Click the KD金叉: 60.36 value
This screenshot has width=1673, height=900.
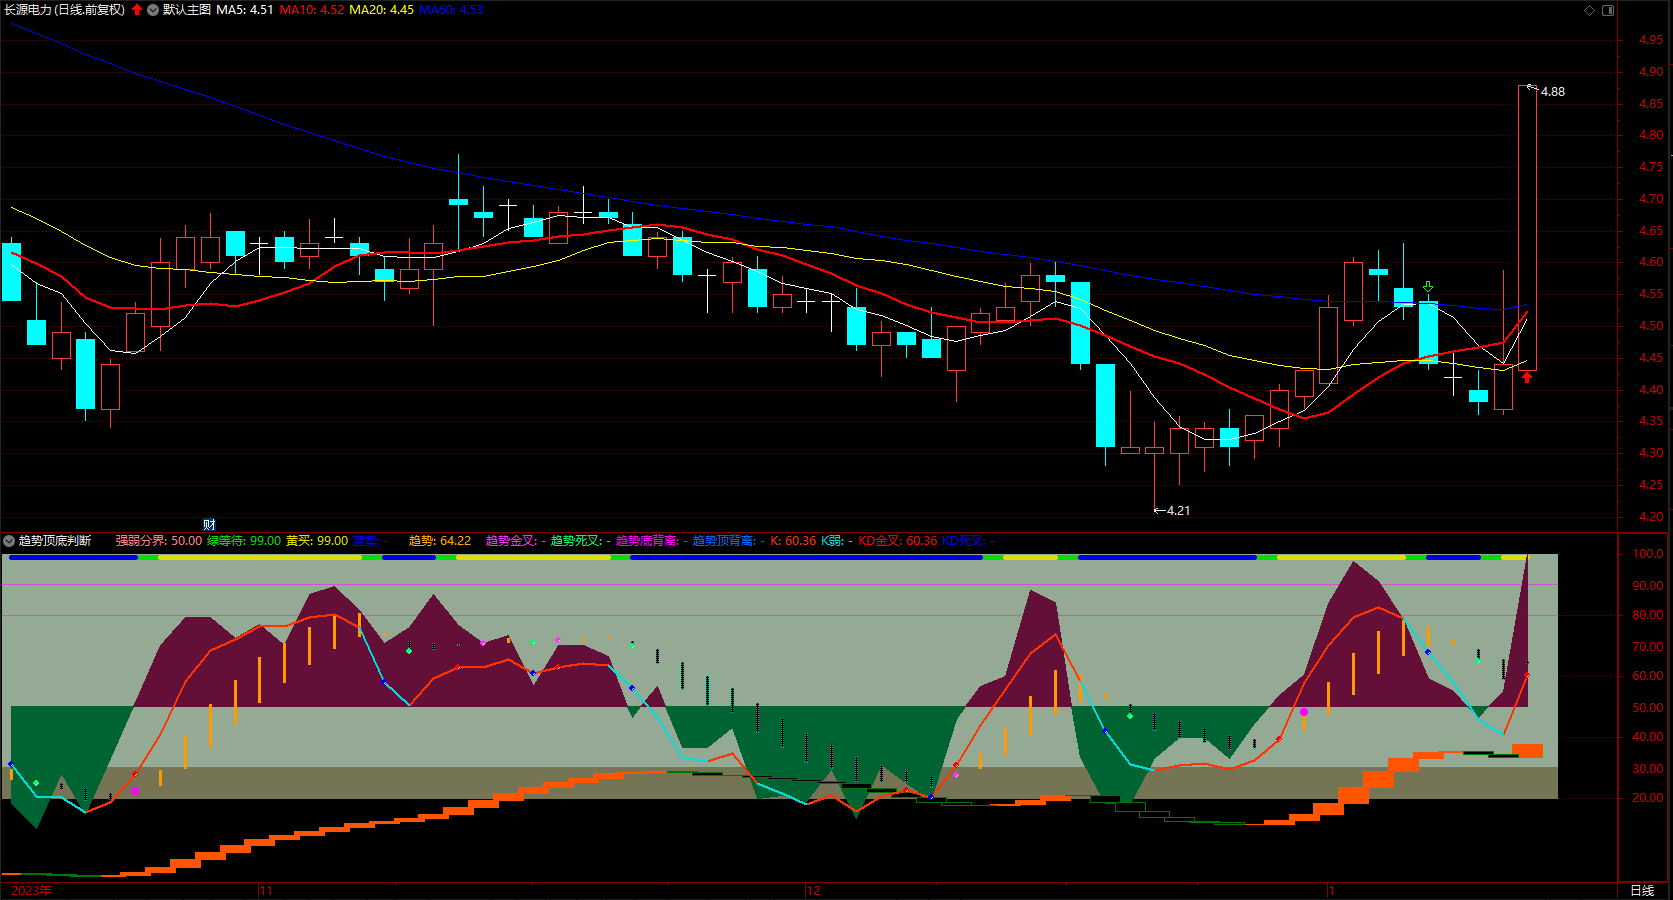click(898, 541)
